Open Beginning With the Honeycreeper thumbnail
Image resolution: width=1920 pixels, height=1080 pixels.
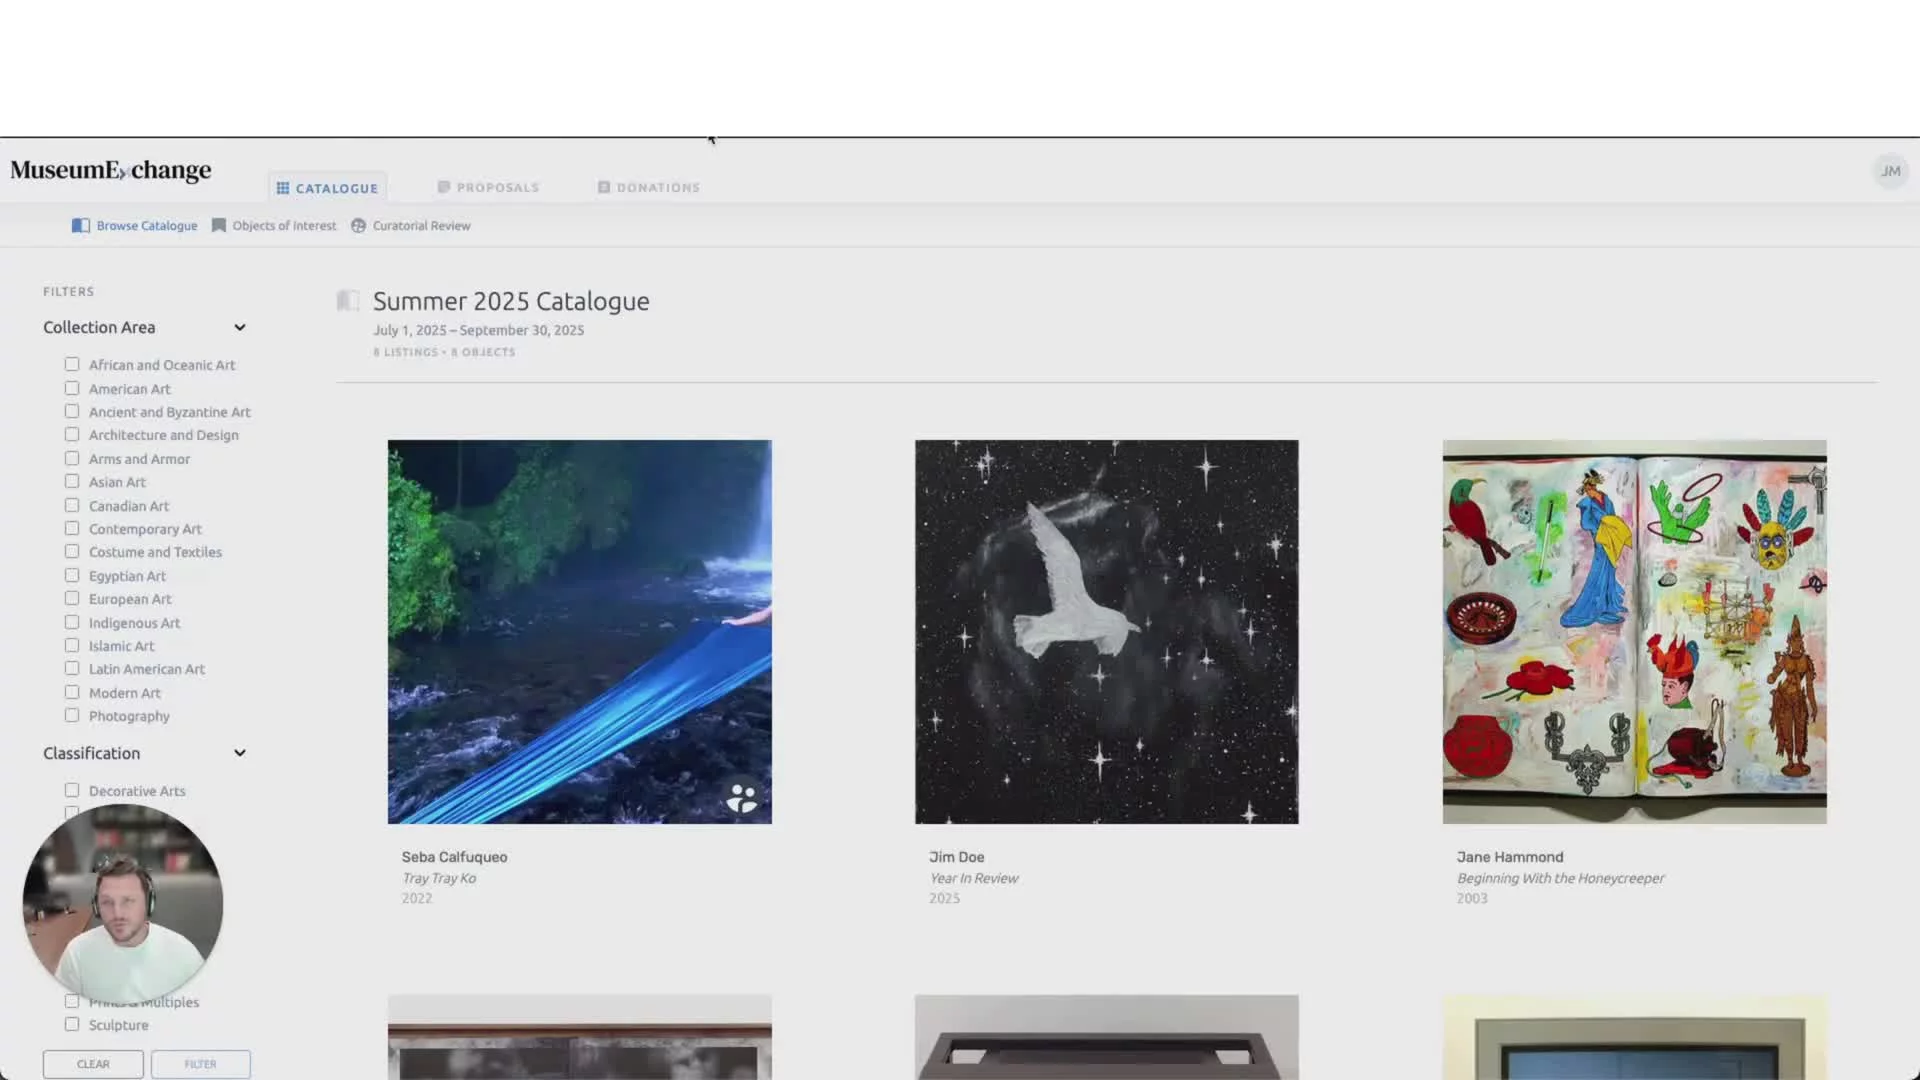click(x=1634, y=632)
